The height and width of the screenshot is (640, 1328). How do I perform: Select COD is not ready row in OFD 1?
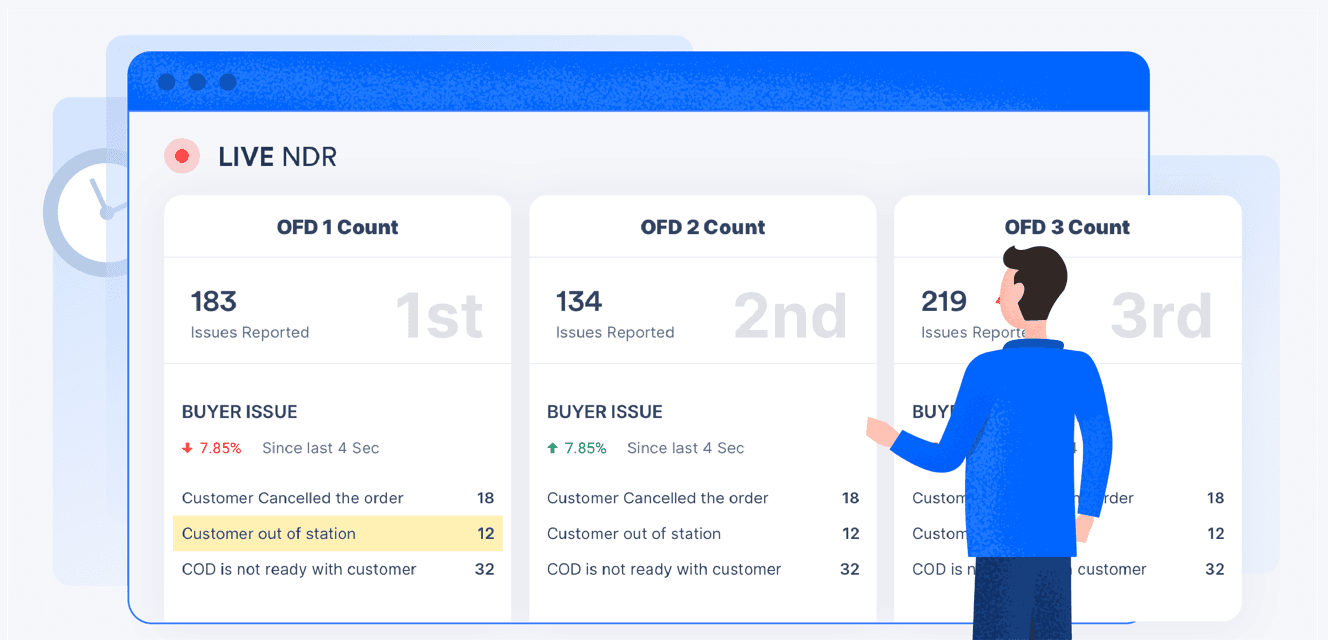click(338, 569)
